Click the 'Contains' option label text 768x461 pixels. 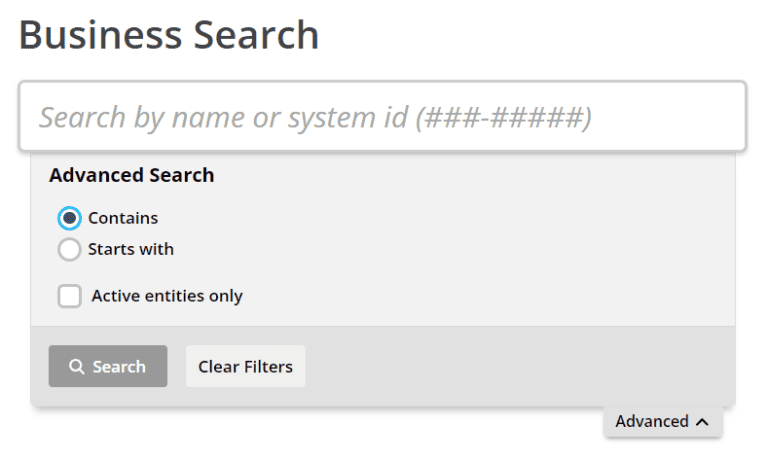point(123,218)
